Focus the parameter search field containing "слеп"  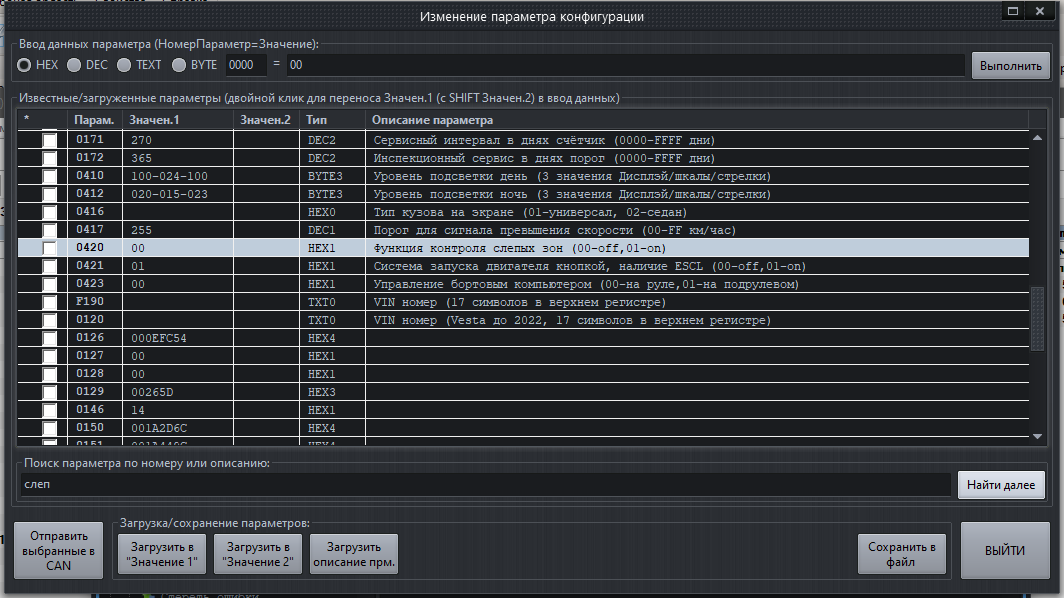point(485,485)
